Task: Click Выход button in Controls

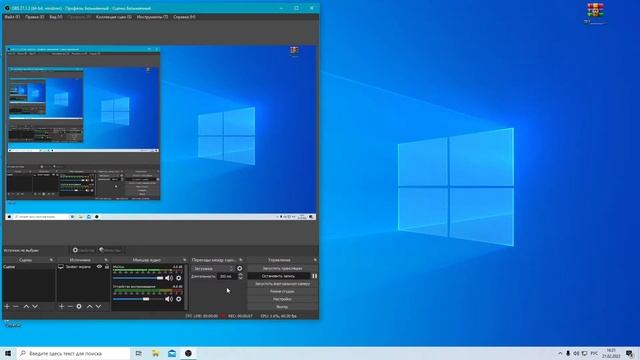Action: click(x=282, y=307)
